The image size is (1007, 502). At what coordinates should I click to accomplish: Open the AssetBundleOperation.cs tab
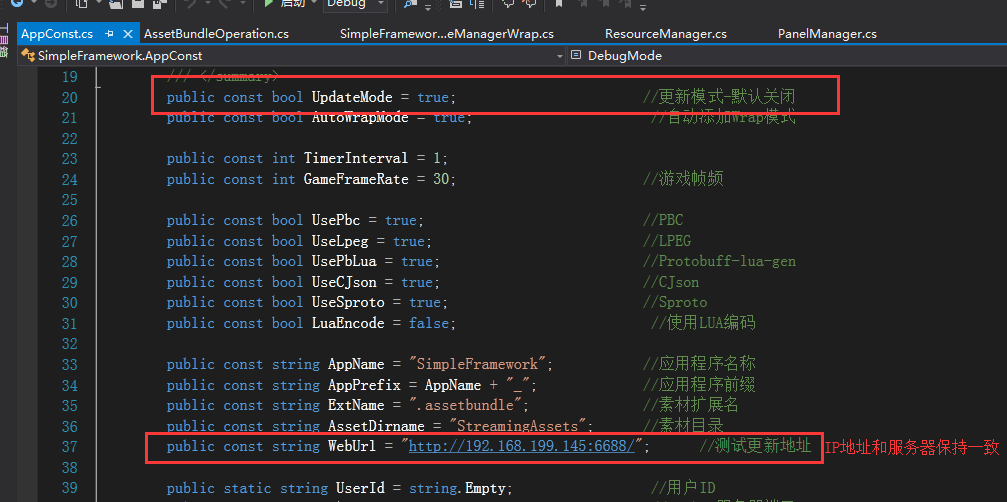[x=216, y=33]
